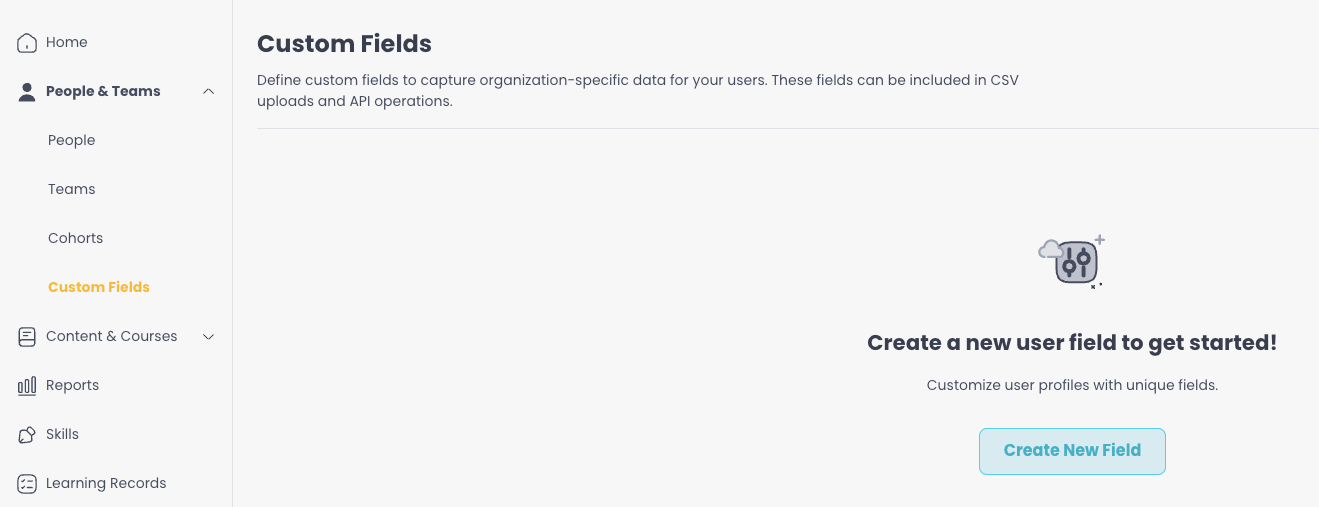Open the Teams submenu item

coord(72,190)
